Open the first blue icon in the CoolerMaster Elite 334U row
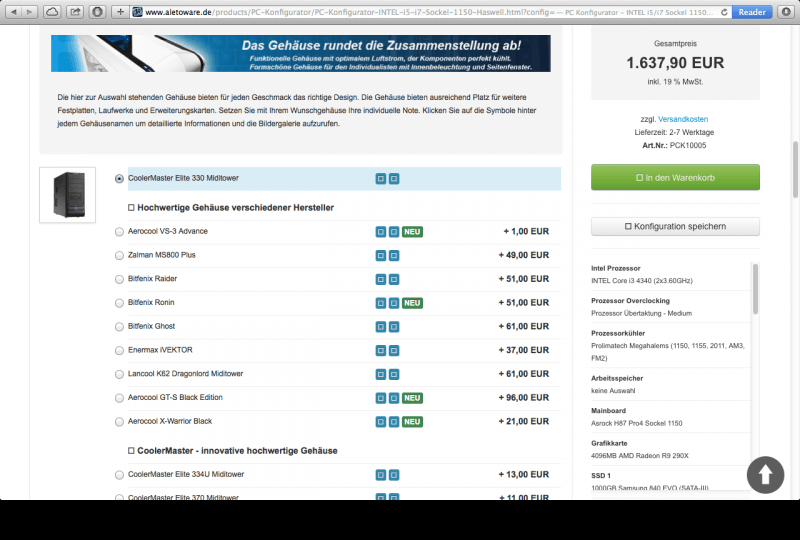The height and width of the screenshot is (540, 800). tap(381, 475)
